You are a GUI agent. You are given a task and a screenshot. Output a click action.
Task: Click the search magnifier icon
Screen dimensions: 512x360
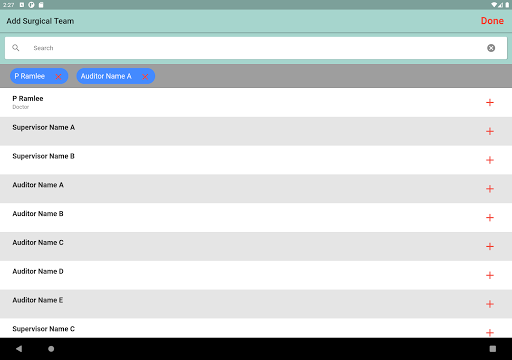16,48
